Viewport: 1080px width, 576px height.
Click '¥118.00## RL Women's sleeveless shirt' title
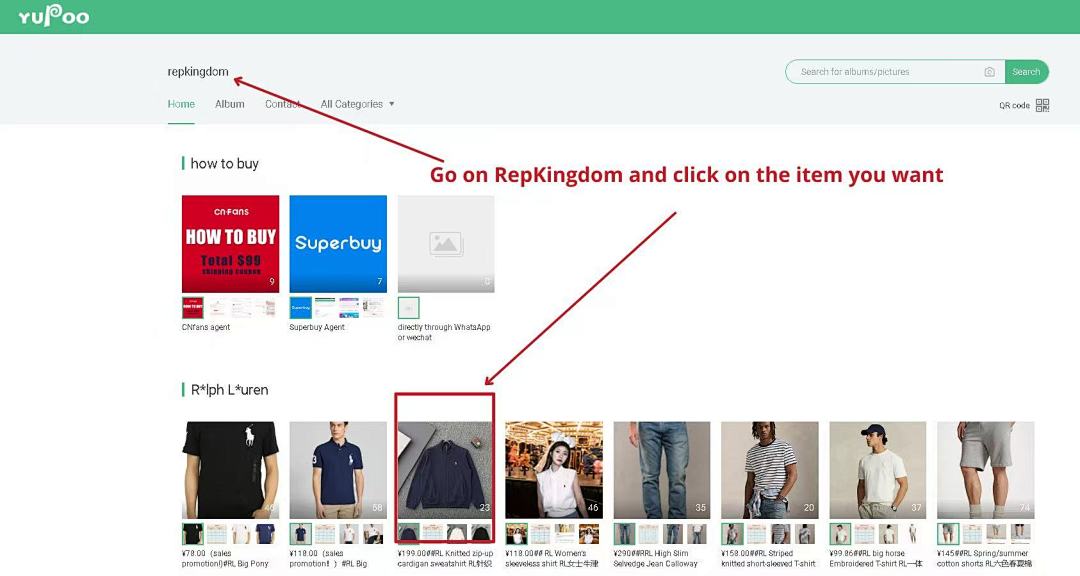552,558
